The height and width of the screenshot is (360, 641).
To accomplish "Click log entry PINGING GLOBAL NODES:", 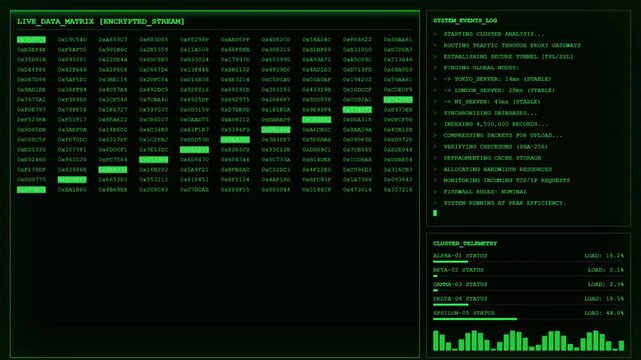I will pos(481,68).
